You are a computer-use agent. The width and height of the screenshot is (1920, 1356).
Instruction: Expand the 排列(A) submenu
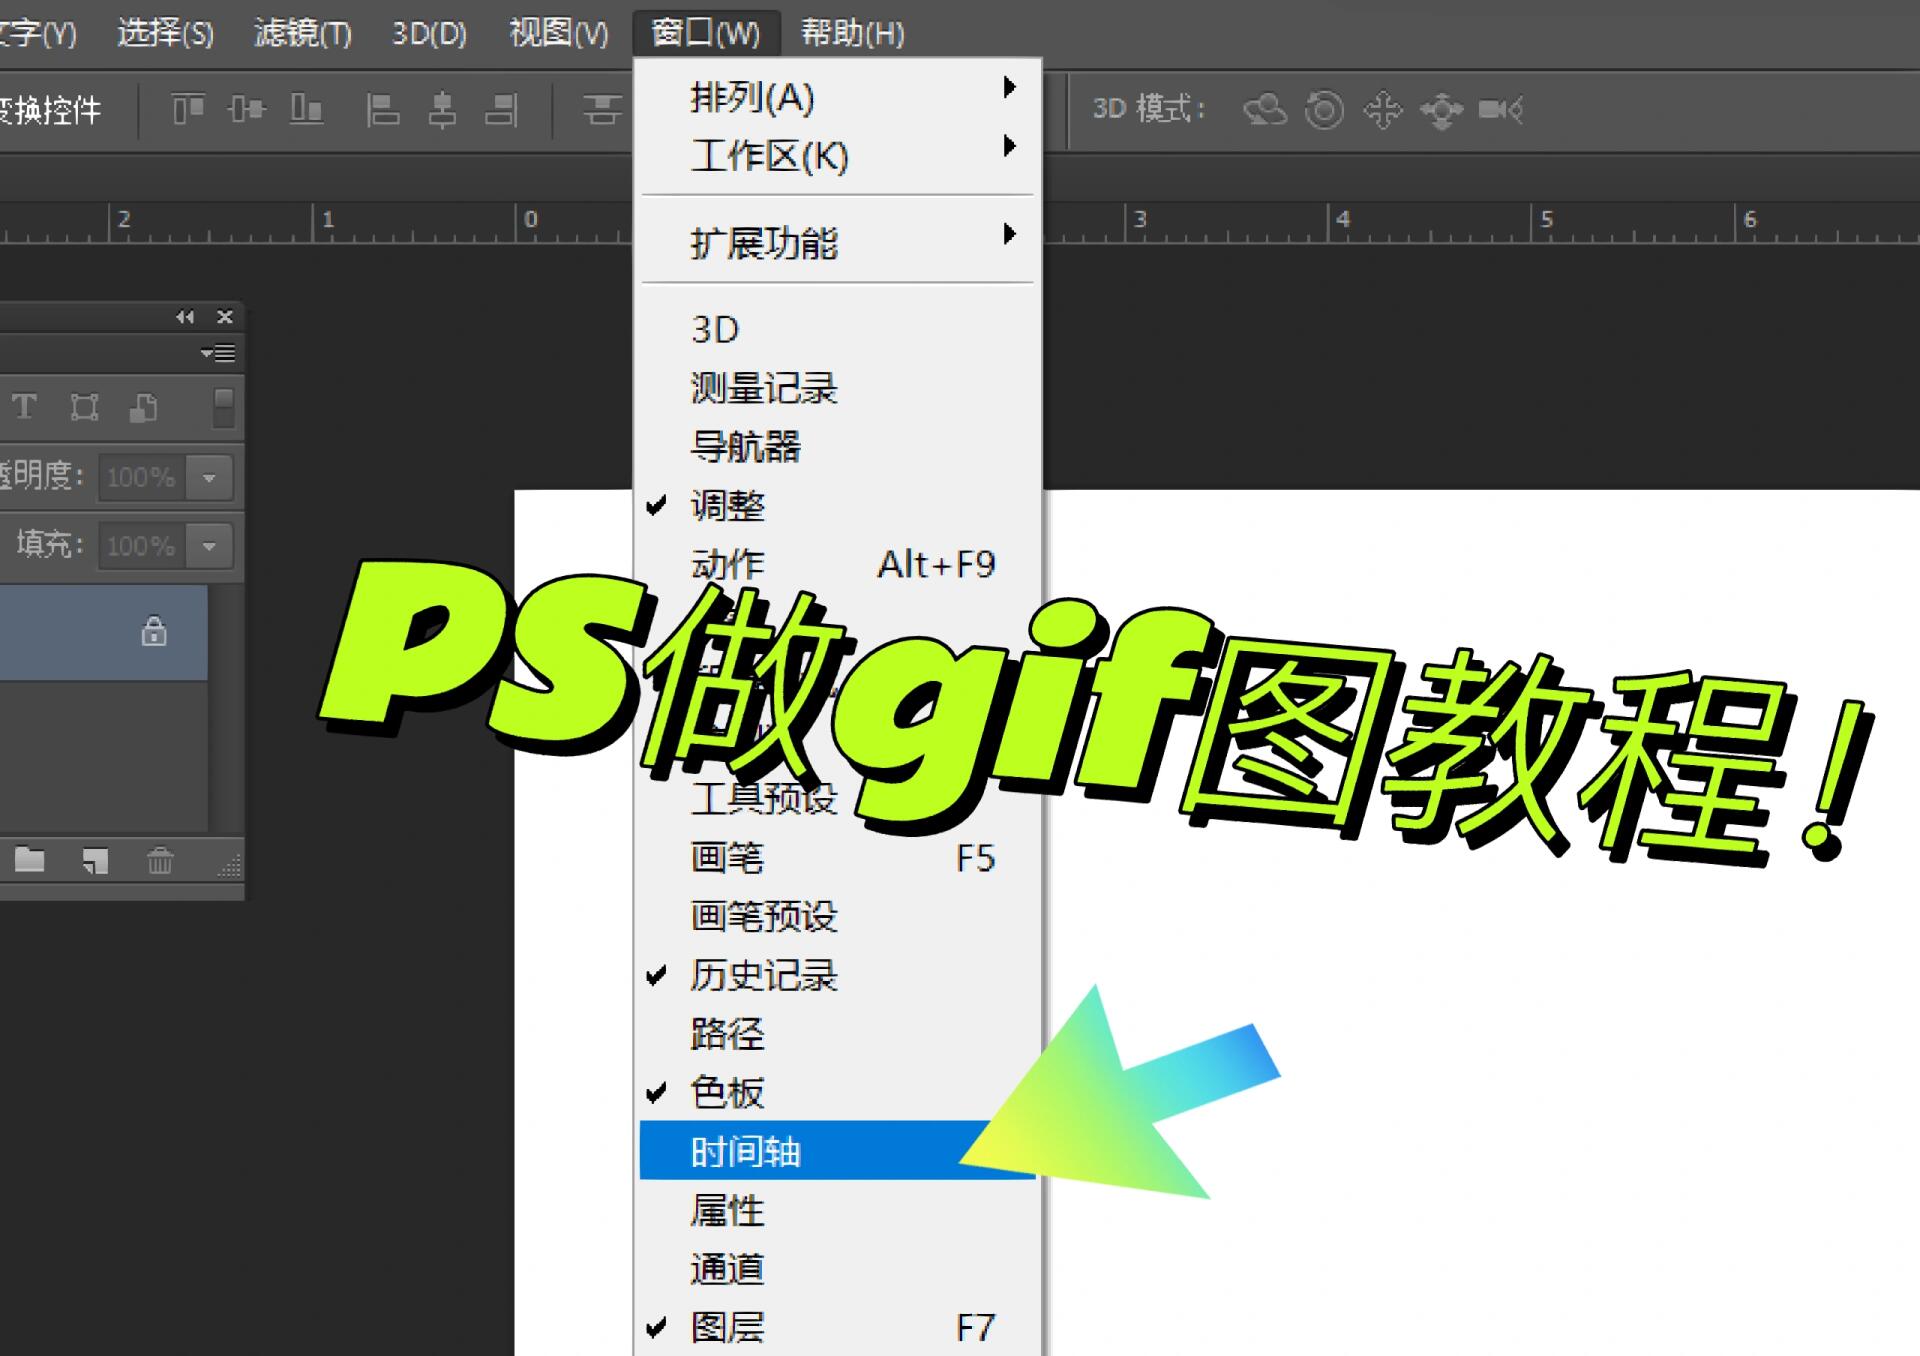(837, 97)
